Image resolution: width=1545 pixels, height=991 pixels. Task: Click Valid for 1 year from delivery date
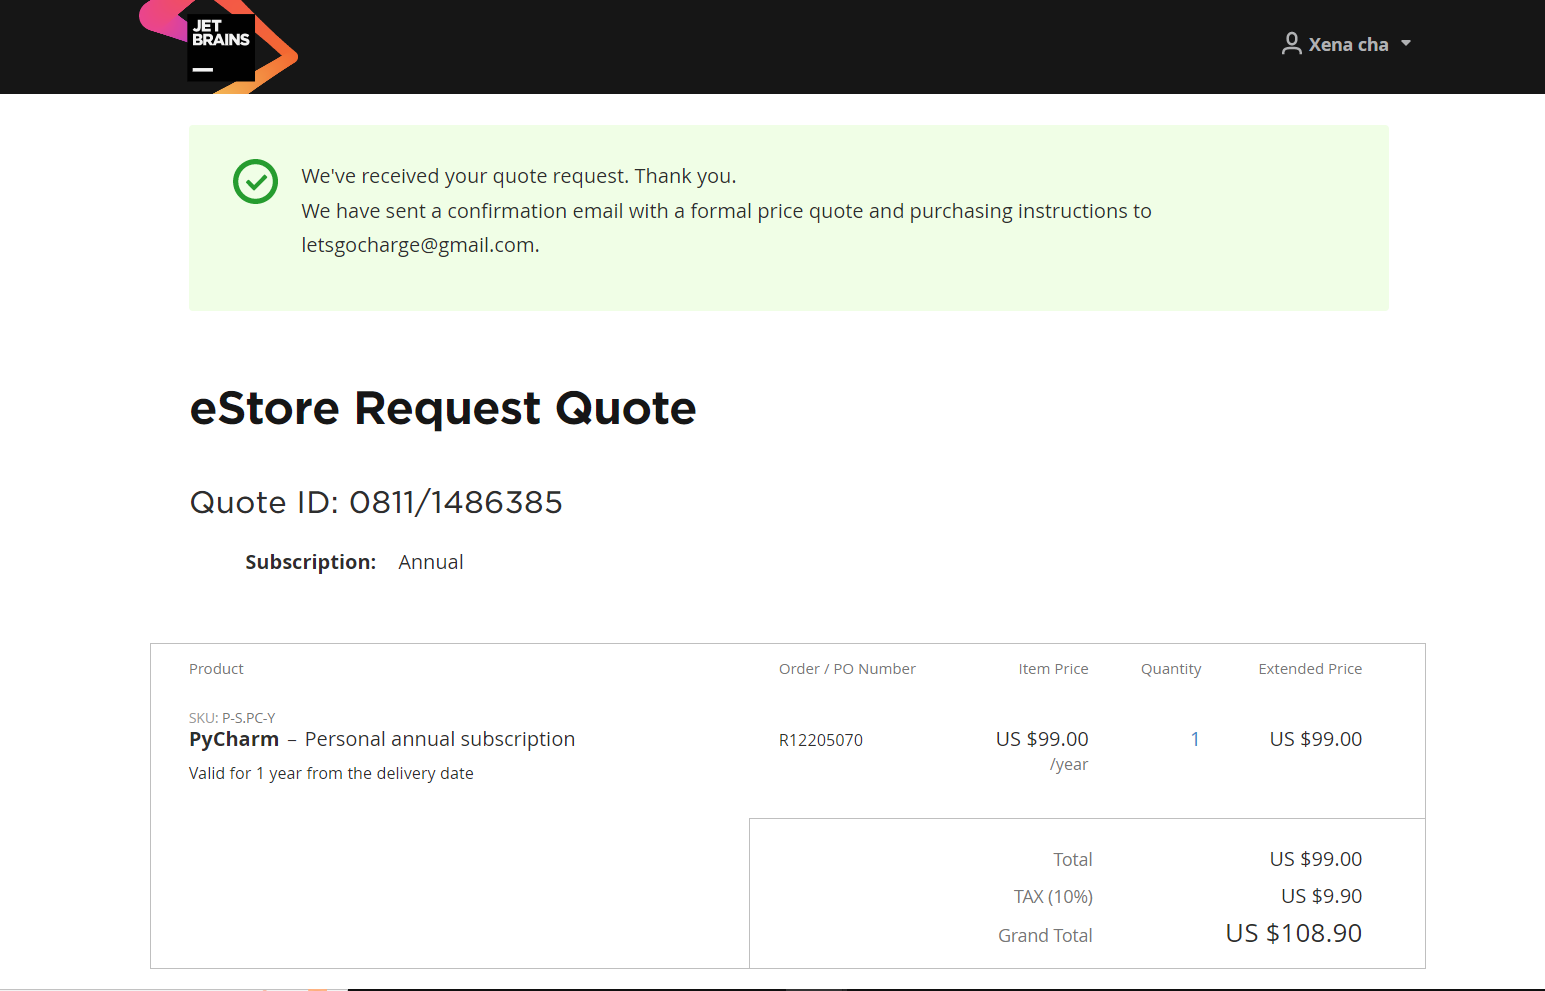[x=331, y=773]
